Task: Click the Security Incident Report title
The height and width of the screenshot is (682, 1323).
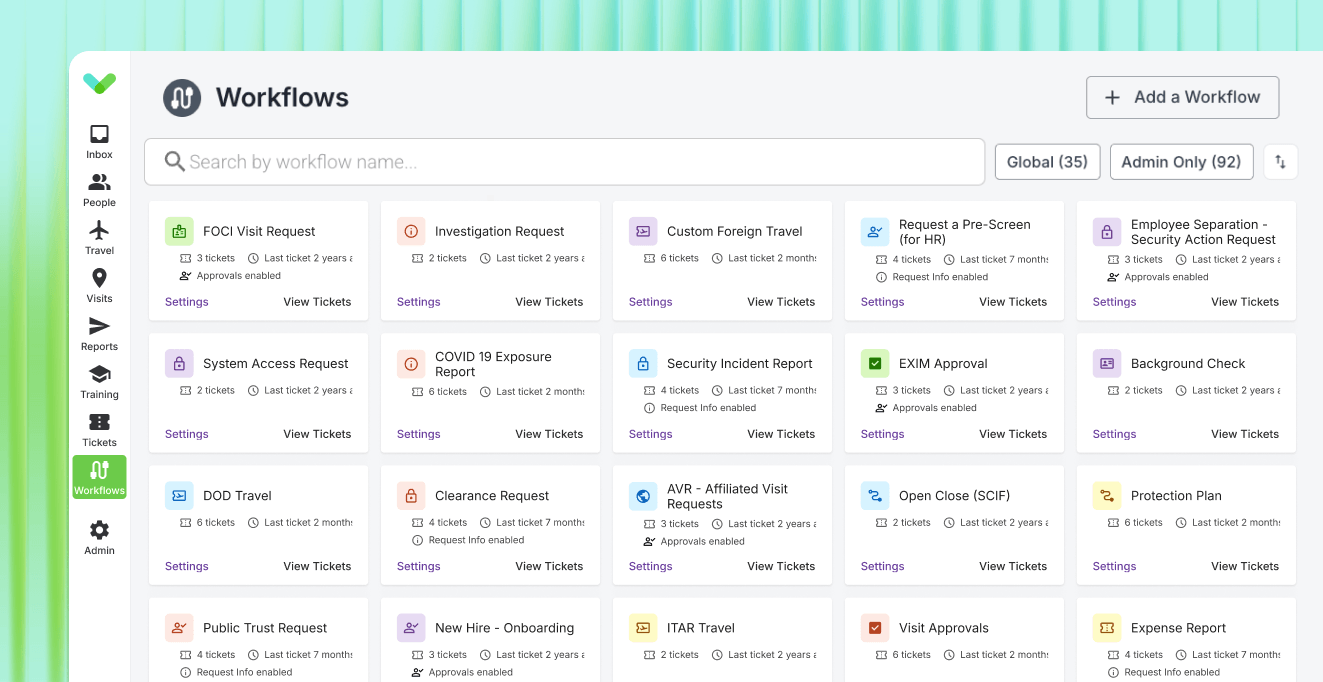Action: (740, 364)
